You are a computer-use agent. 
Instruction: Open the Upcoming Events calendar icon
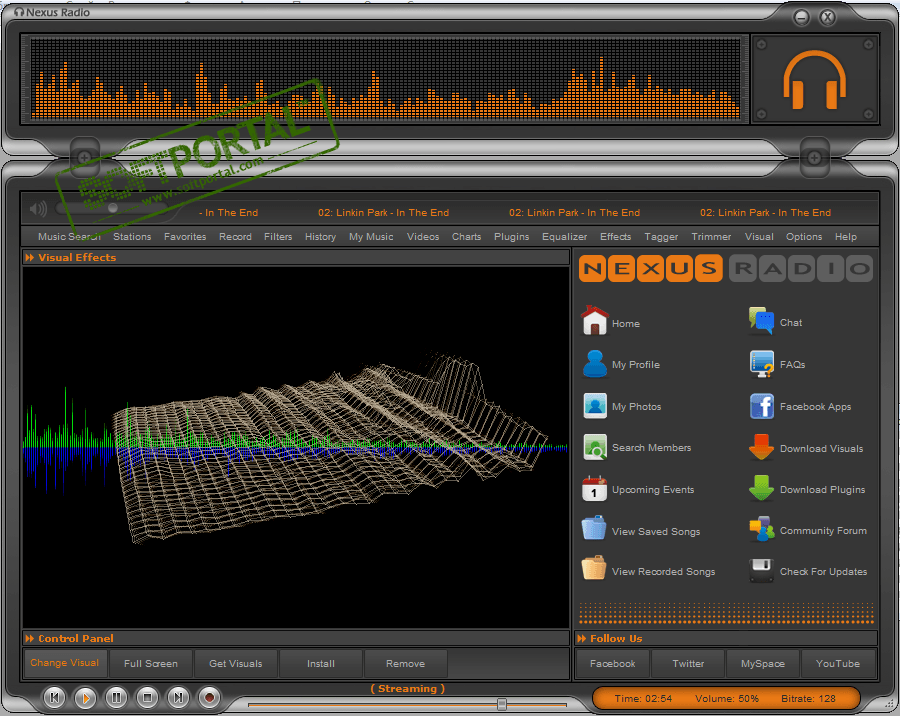[595, 489]
